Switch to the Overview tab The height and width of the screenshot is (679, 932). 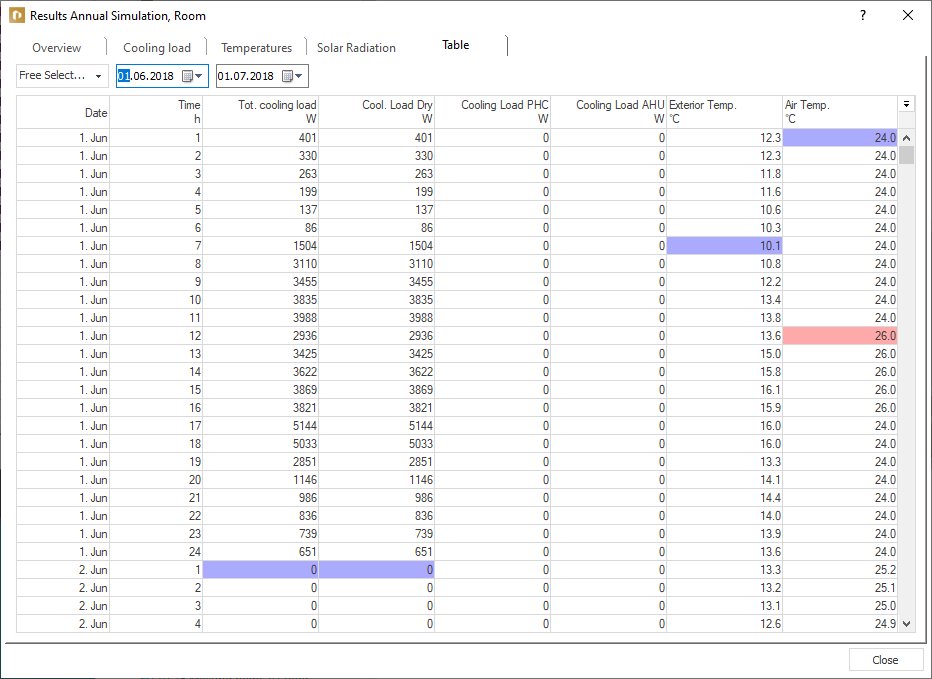coord(56,48)
